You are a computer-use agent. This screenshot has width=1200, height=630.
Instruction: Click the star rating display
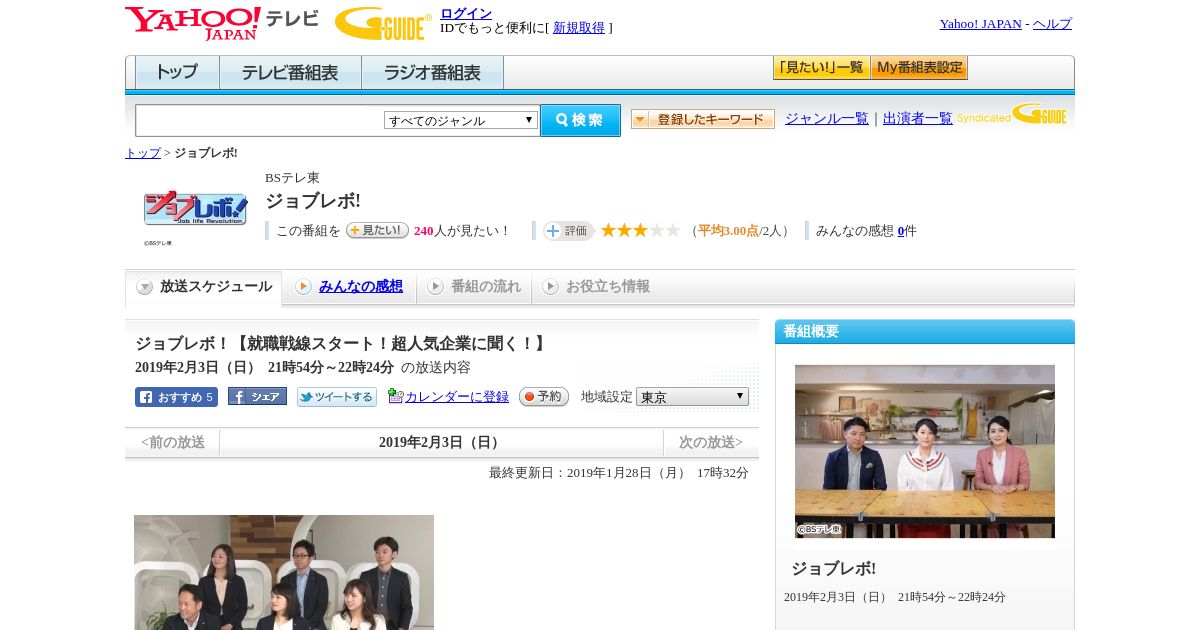pyautogui.click(x=640, y=230)
